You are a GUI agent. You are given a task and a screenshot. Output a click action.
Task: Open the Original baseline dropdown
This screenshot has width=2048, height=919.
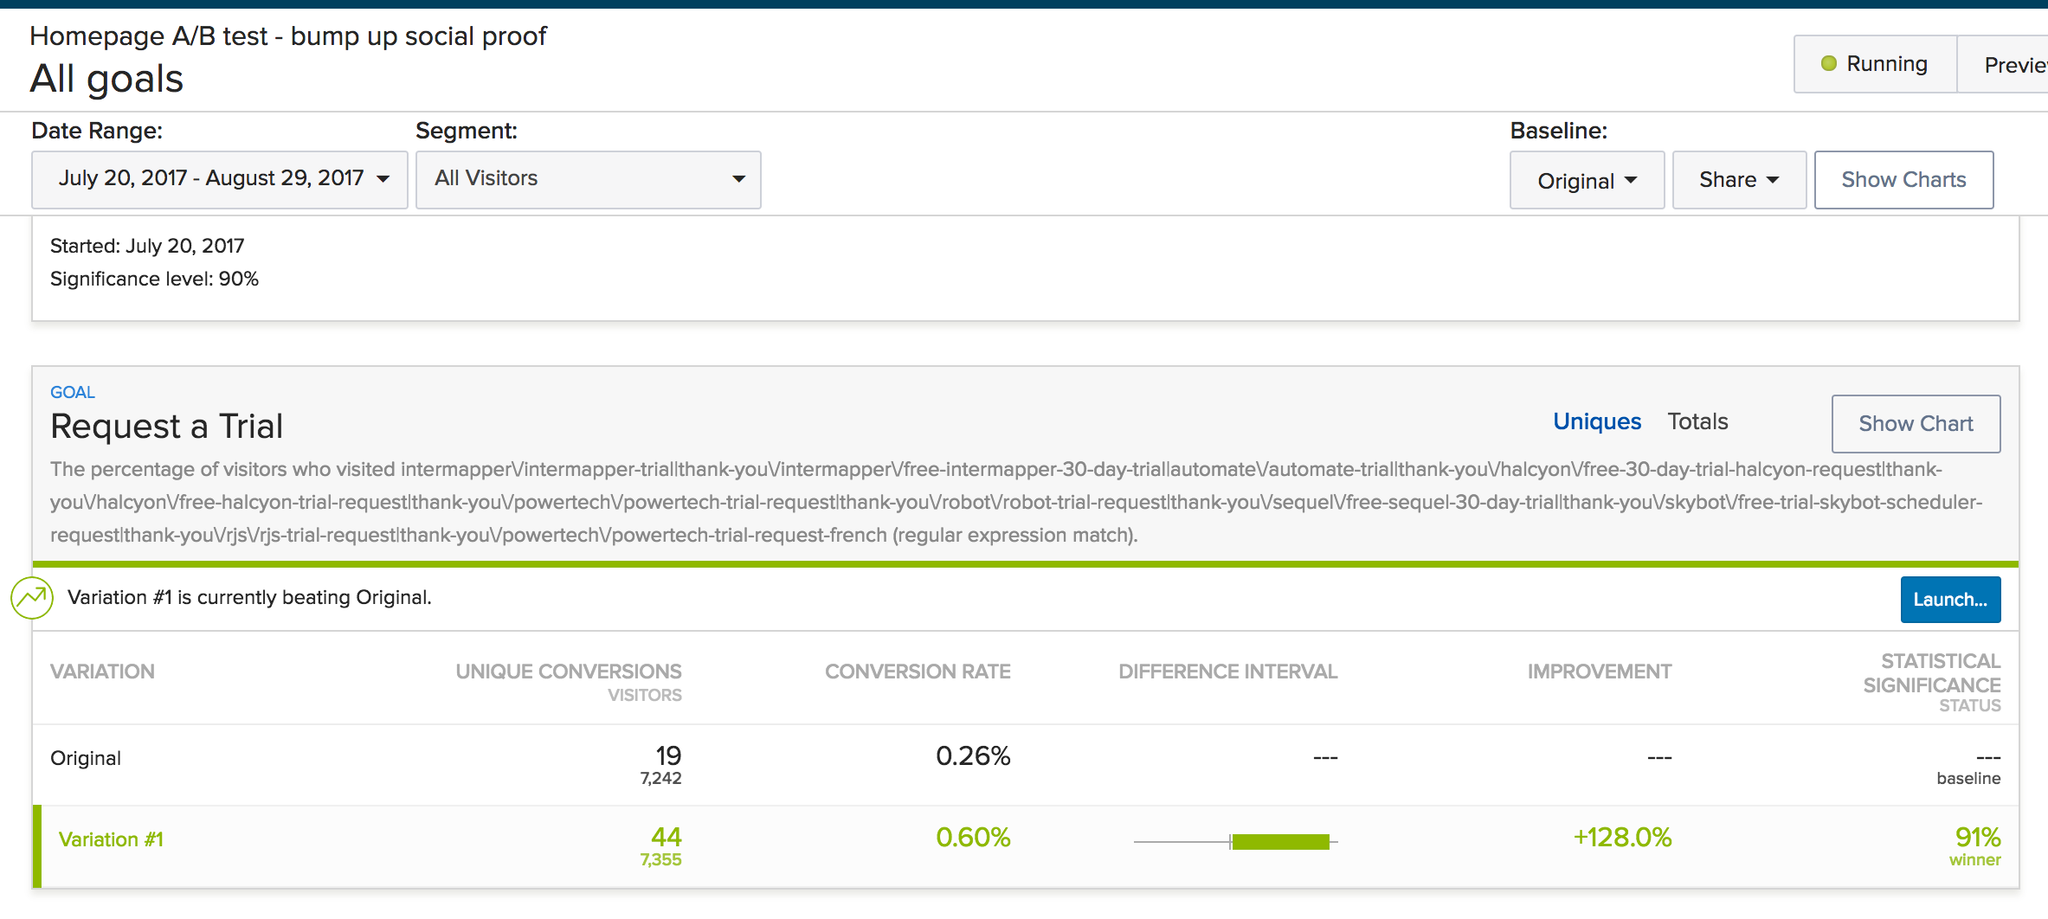(1587, 180)
